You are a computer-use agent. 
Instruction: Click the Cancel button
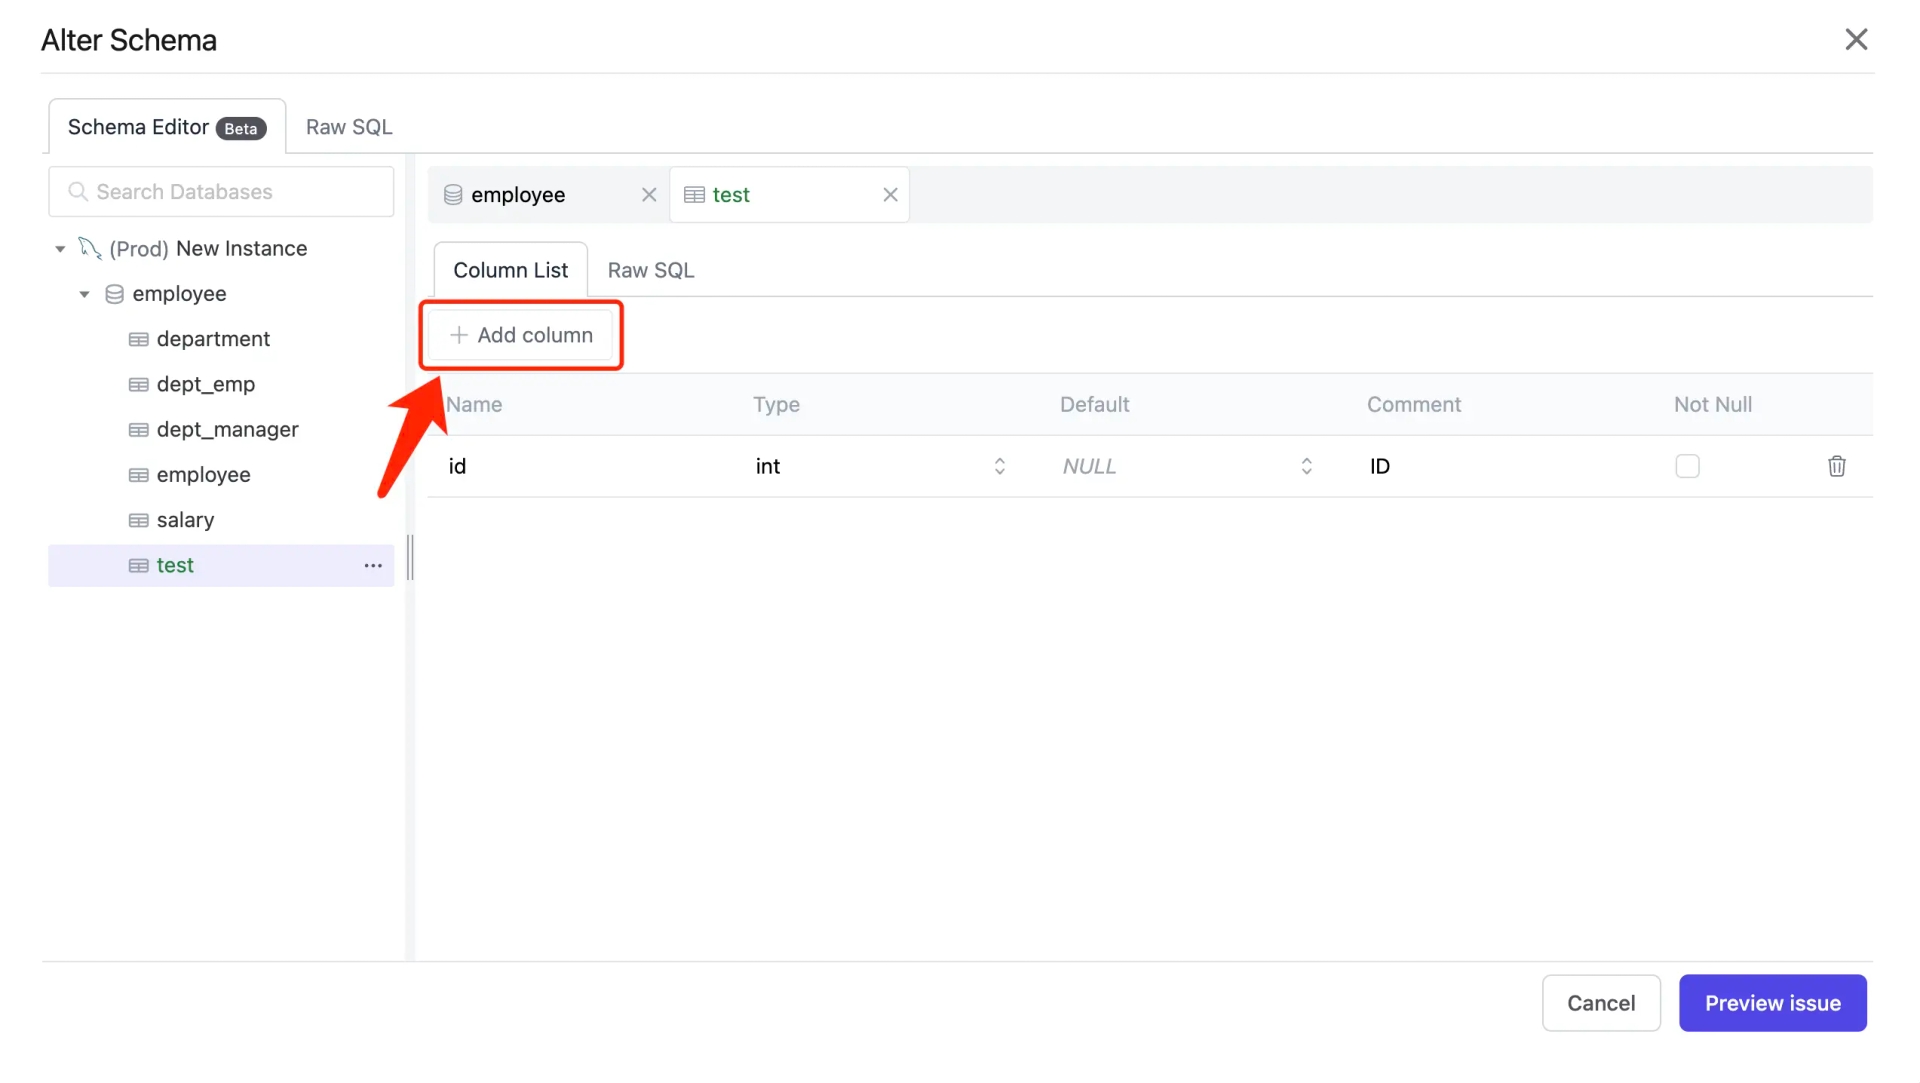coord(1601,1003)
